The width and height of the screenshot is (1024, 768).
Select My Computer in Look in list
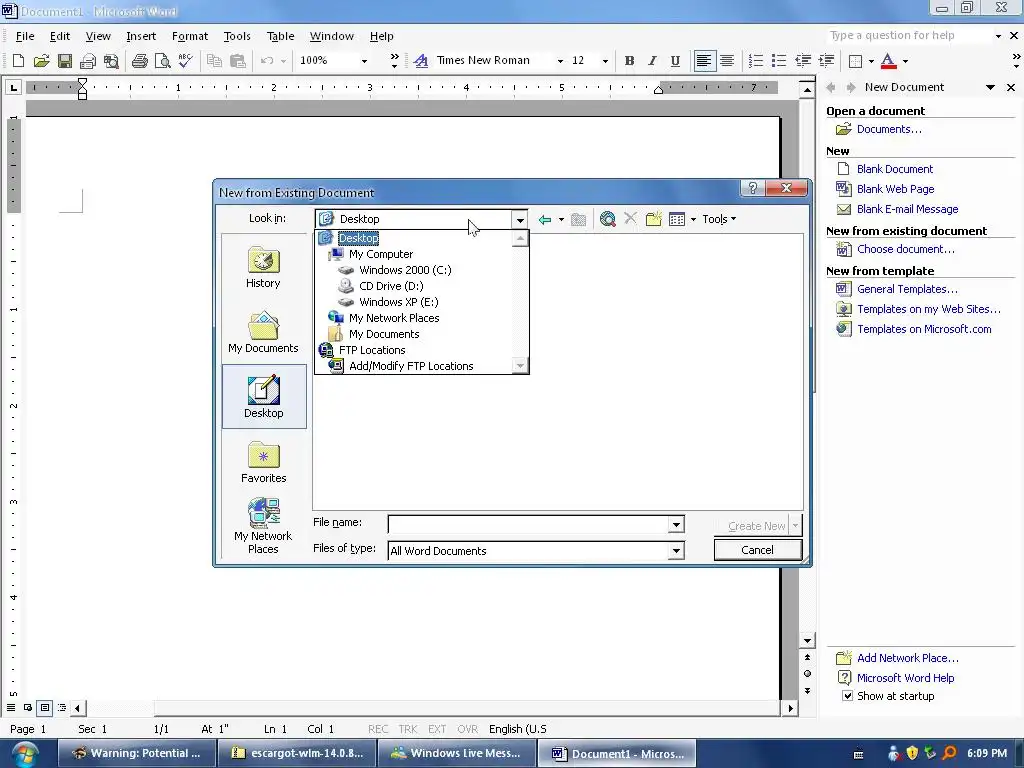(381, 254)
